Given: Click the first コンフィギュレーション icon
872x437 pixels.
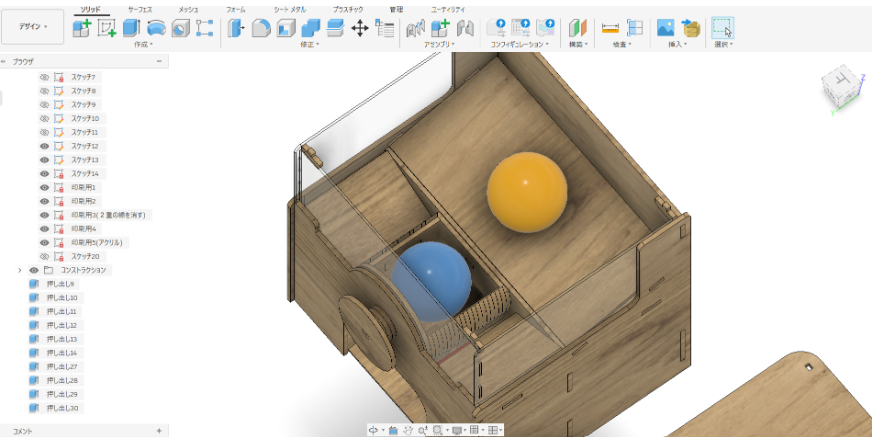Looking at the screenshot, I should click(x=496, y=27).
